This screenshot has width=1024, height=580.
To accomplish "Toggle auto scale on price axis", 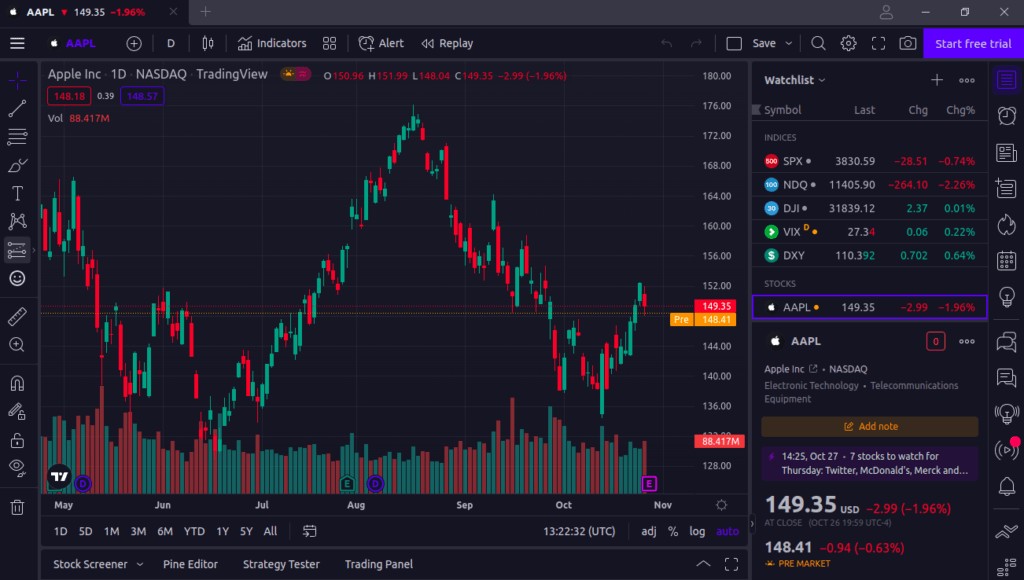I will 728,531.
